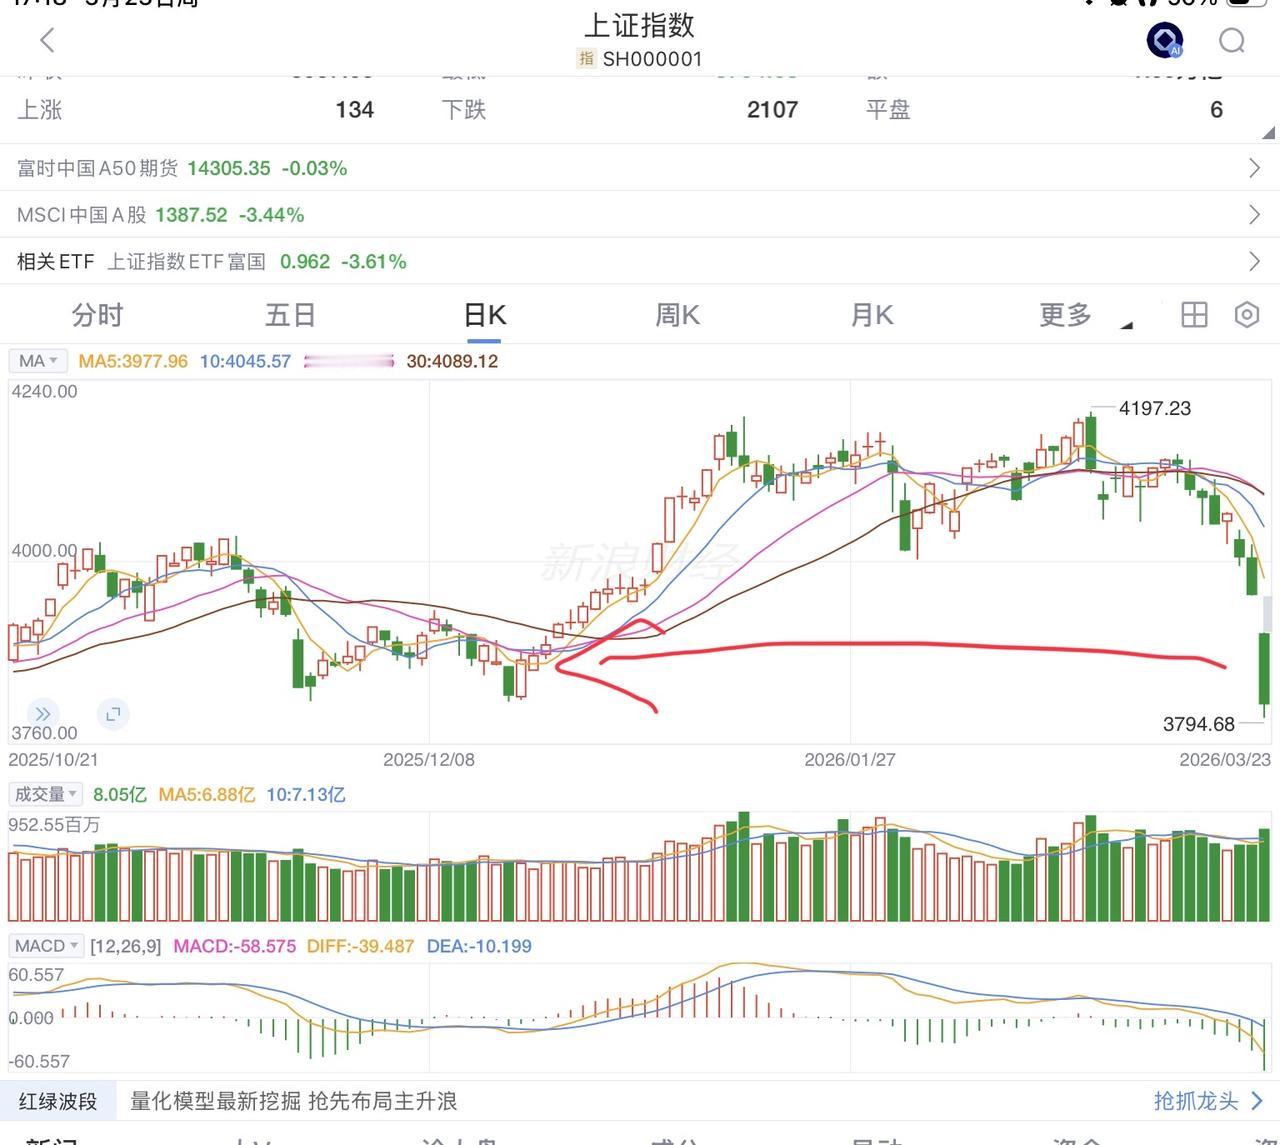This screenshot has height=1145, width=1280.
Task: Tap the 2025/10/21 date label
Action: click(x=54, y=760)
